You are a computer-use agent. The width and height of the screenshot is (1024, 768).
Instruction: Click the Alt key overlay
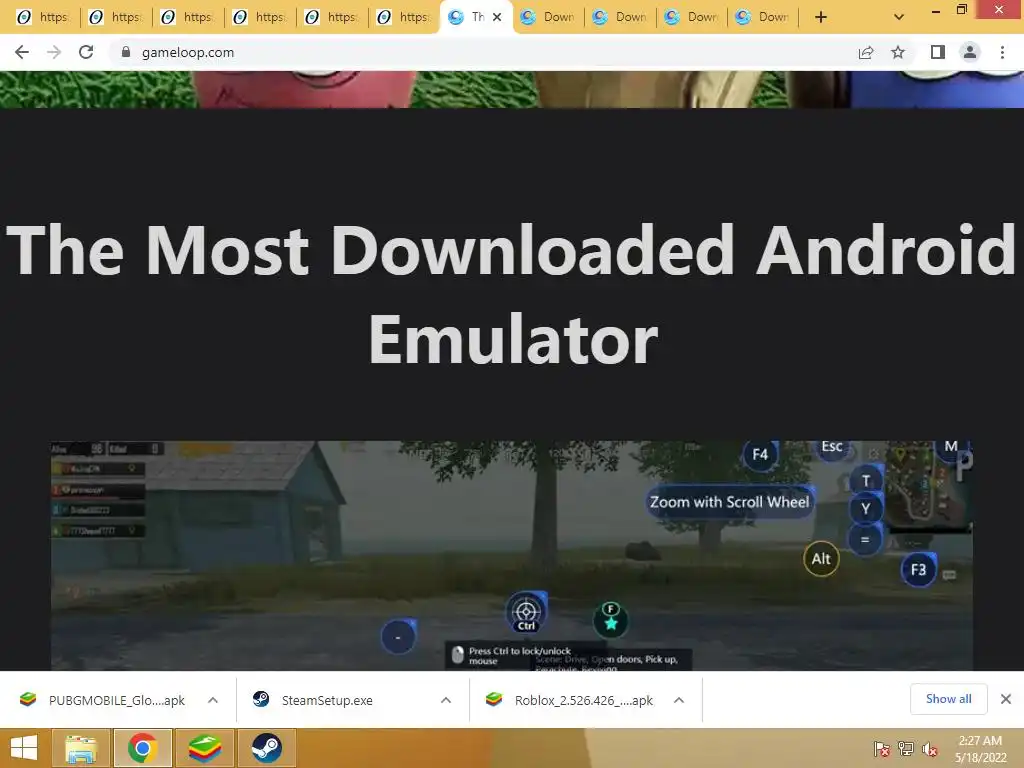coord(821,559)
